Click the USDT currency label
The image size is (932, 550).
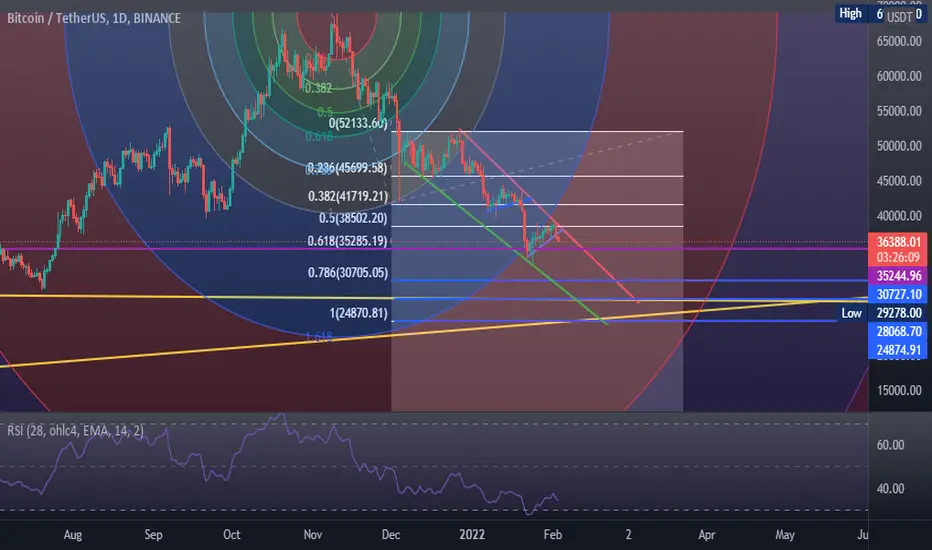899,17
